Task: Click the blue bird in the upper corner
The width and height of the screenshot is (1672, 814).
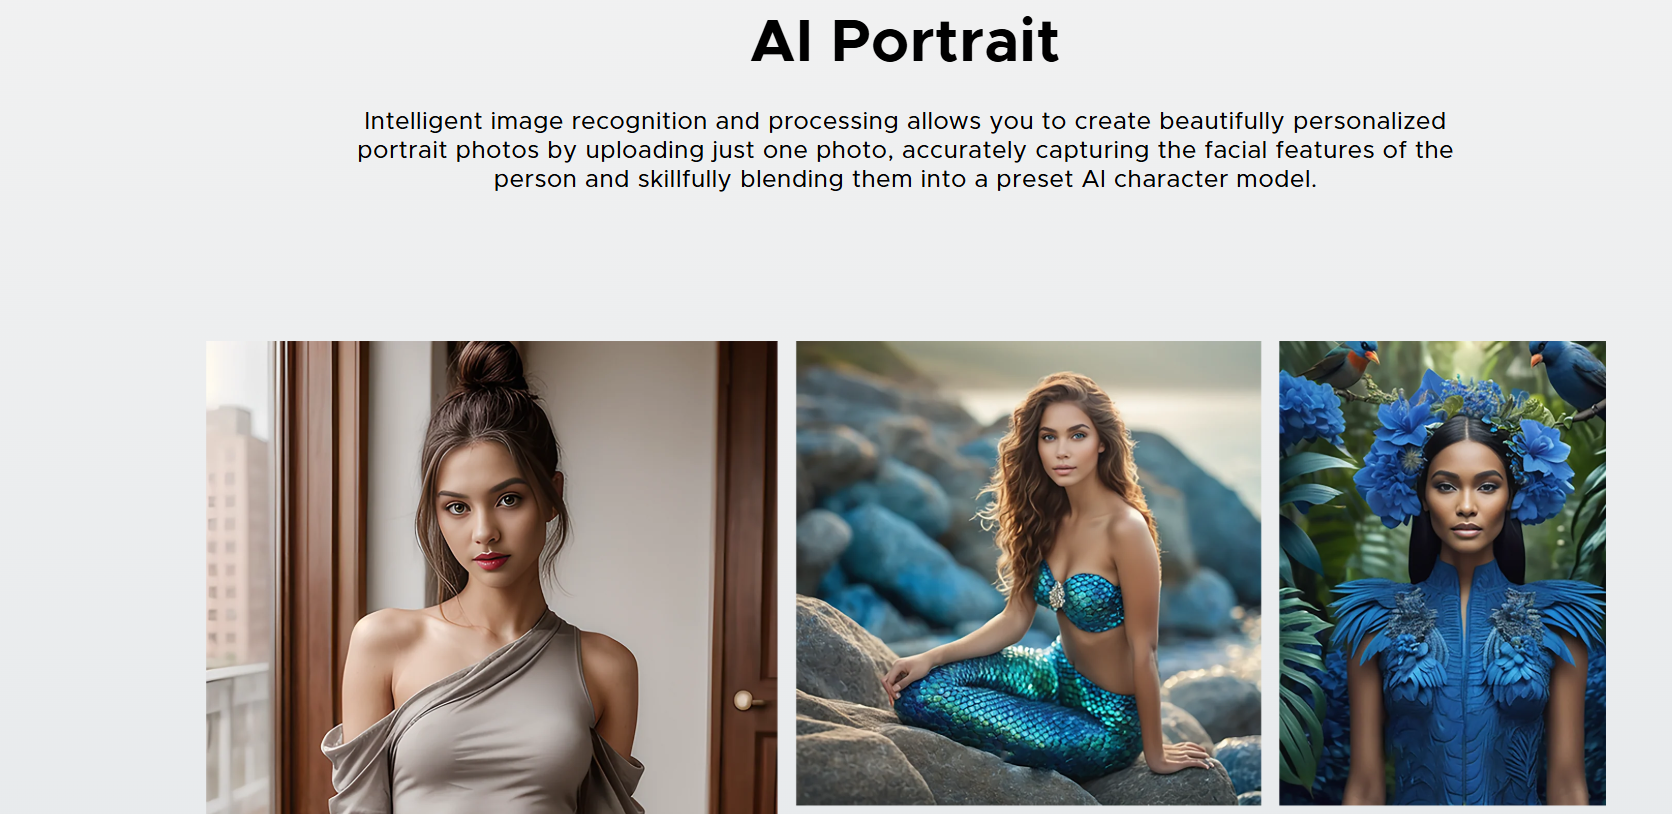Action: [x=1567, y=372]
